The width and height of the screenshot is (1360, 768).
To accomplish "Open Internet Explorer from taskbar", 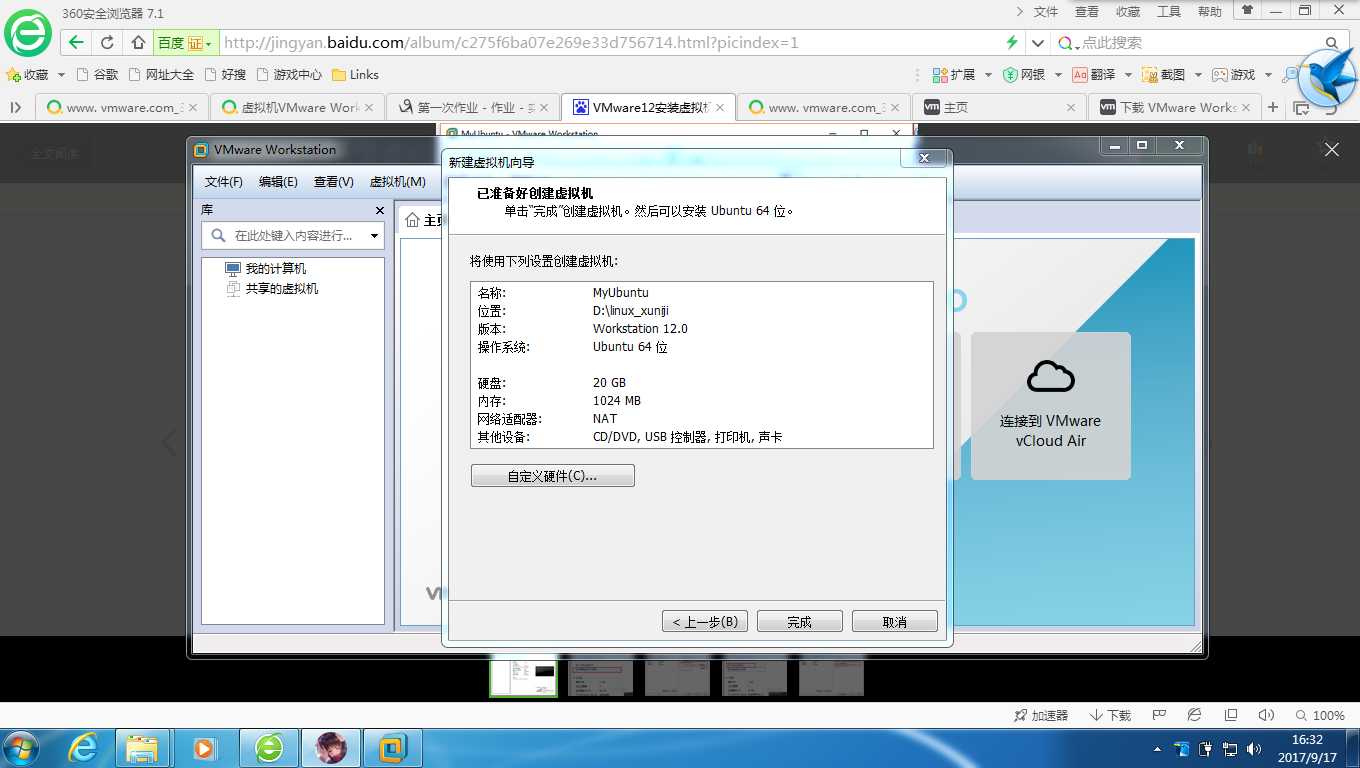I will pos(83,748).
